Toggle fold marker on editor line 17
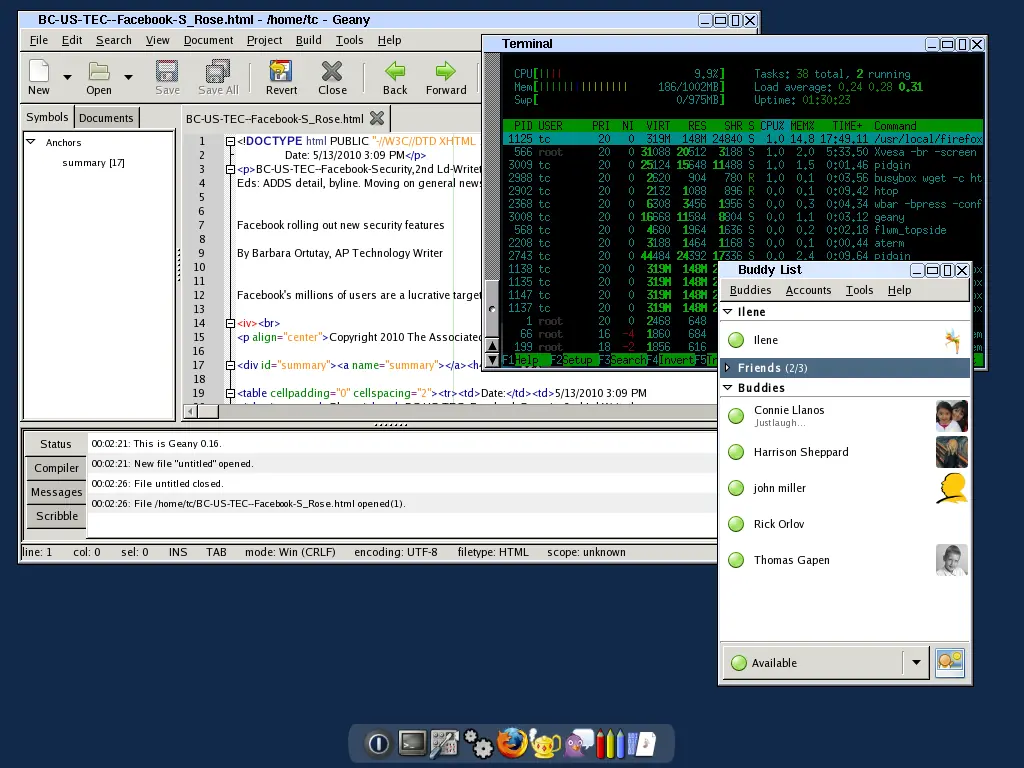 (x=230, y=365)
